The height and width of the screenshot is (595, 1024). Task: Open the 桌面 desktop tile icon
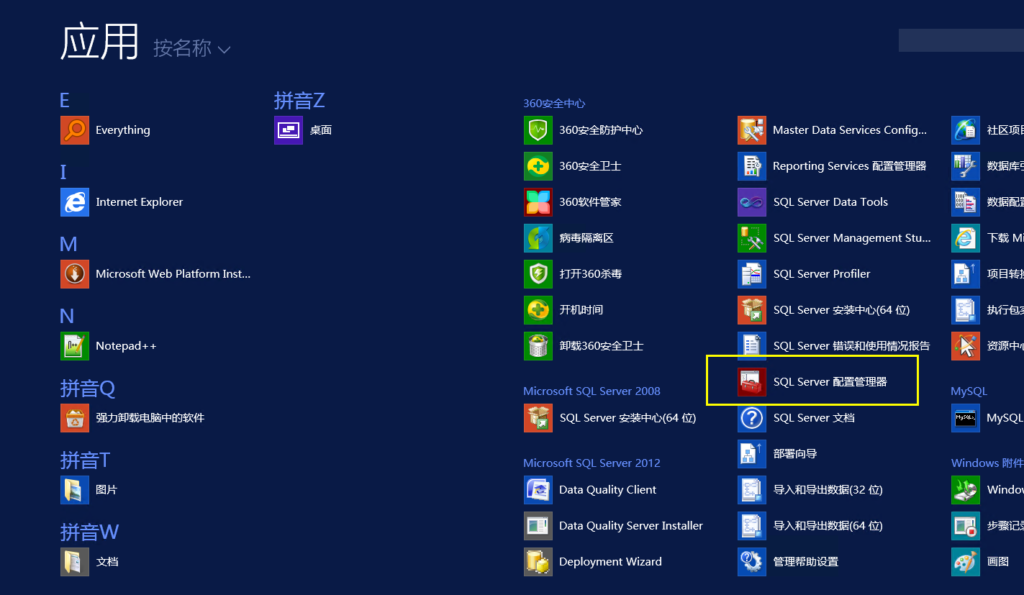coord(288,130)
